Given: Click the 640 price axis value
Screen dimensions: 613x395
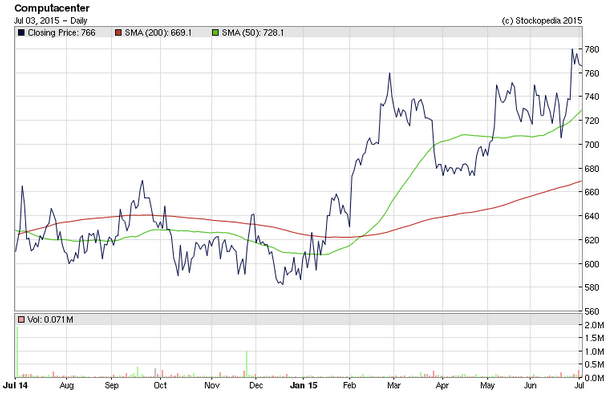Looking at the screenshot, I should [592, 216].
